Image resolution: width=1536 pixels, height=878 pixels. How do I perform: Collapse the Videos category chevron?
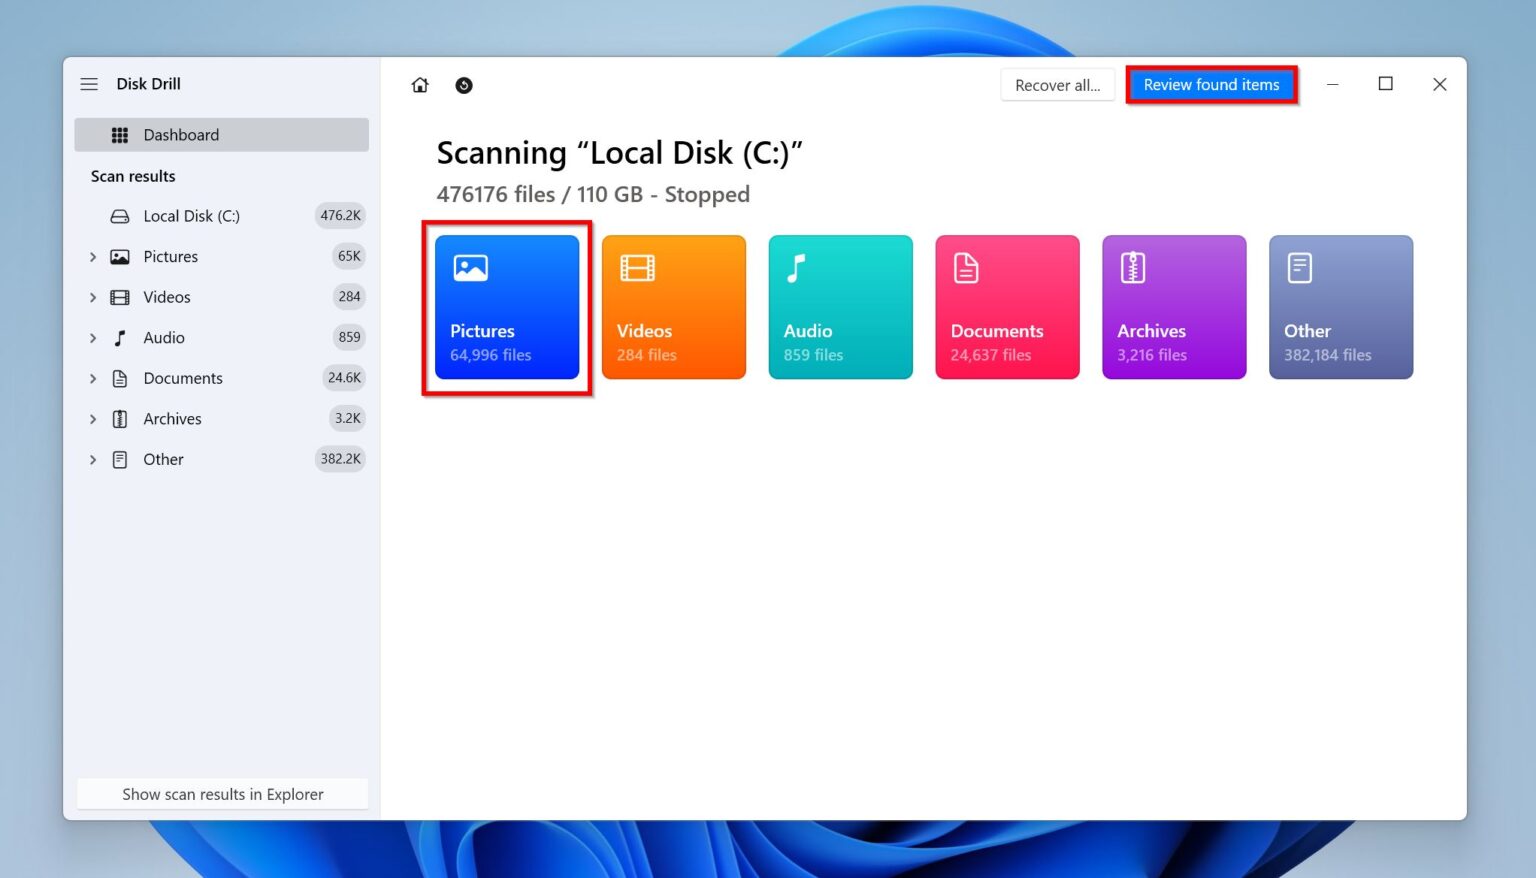(x=92, y=297)
